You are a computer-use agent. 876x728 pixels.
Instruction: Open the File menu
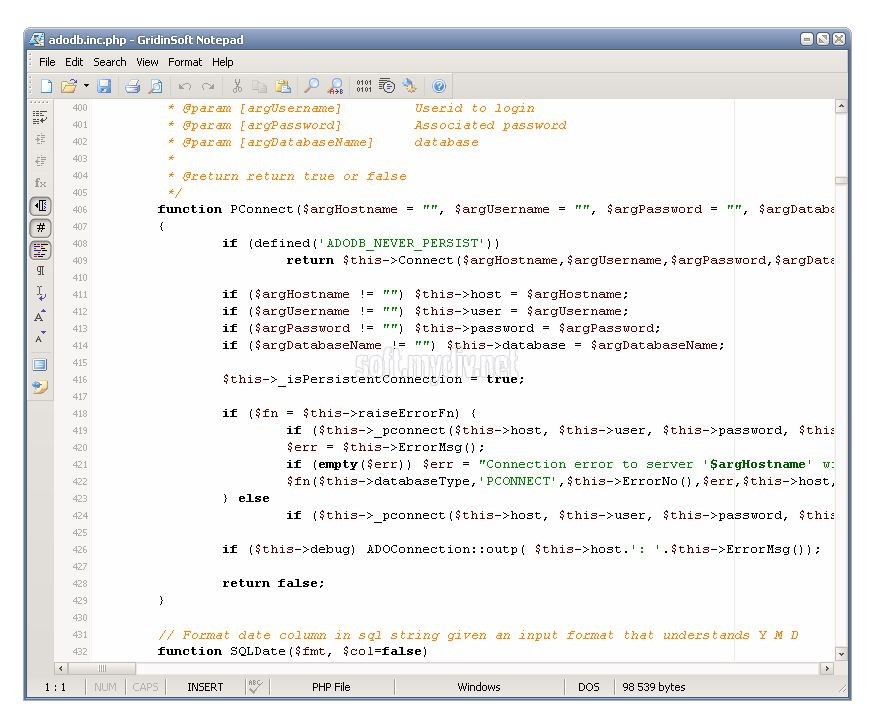tap(47, 62)
